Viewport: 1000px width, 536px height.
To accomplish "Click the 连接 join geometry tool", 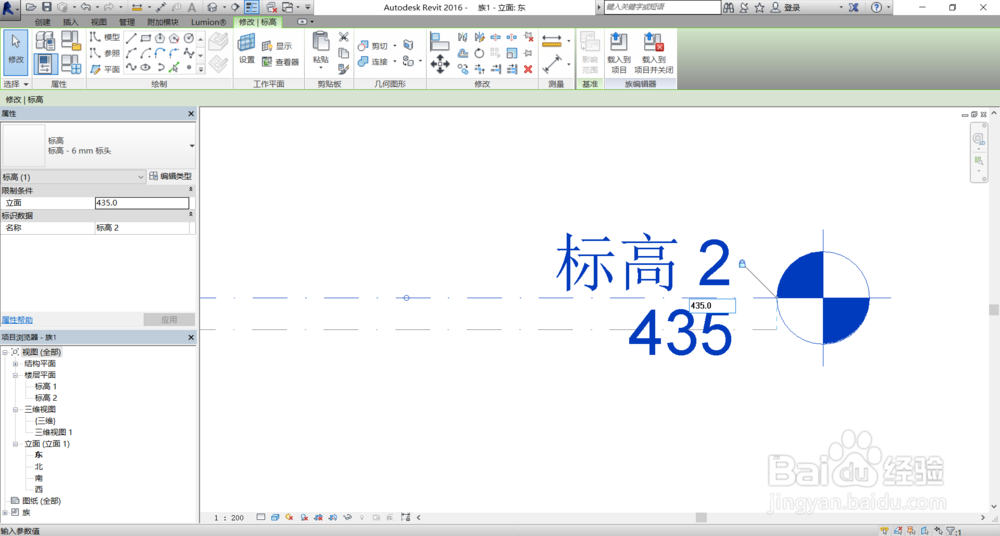I will pos(373,62).
